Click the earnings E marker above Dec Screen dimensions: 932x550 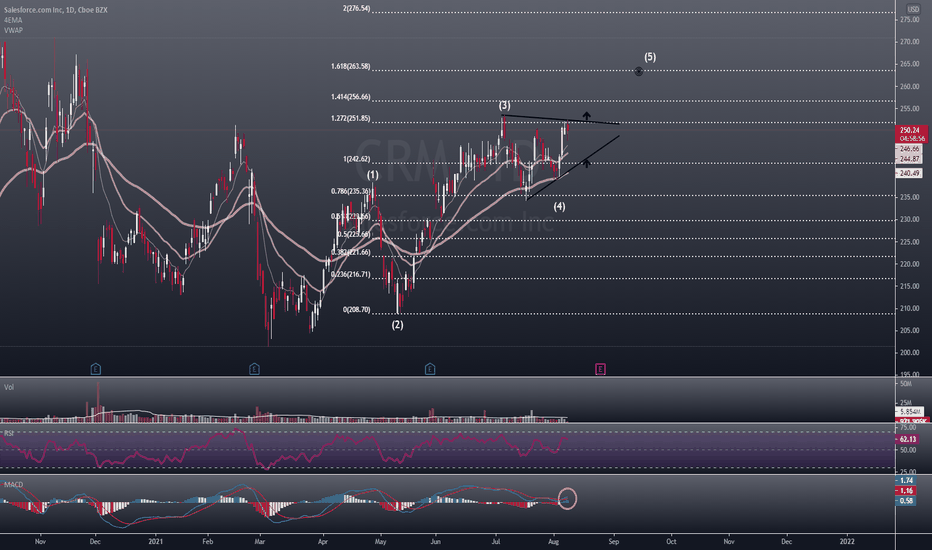tap(96, 369)
